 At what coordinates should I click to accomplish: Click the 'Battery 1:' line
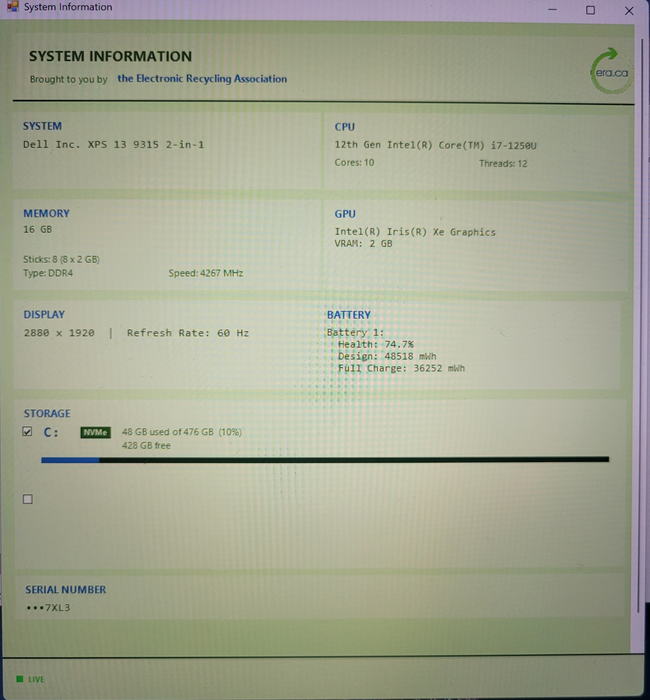point(355,332)
